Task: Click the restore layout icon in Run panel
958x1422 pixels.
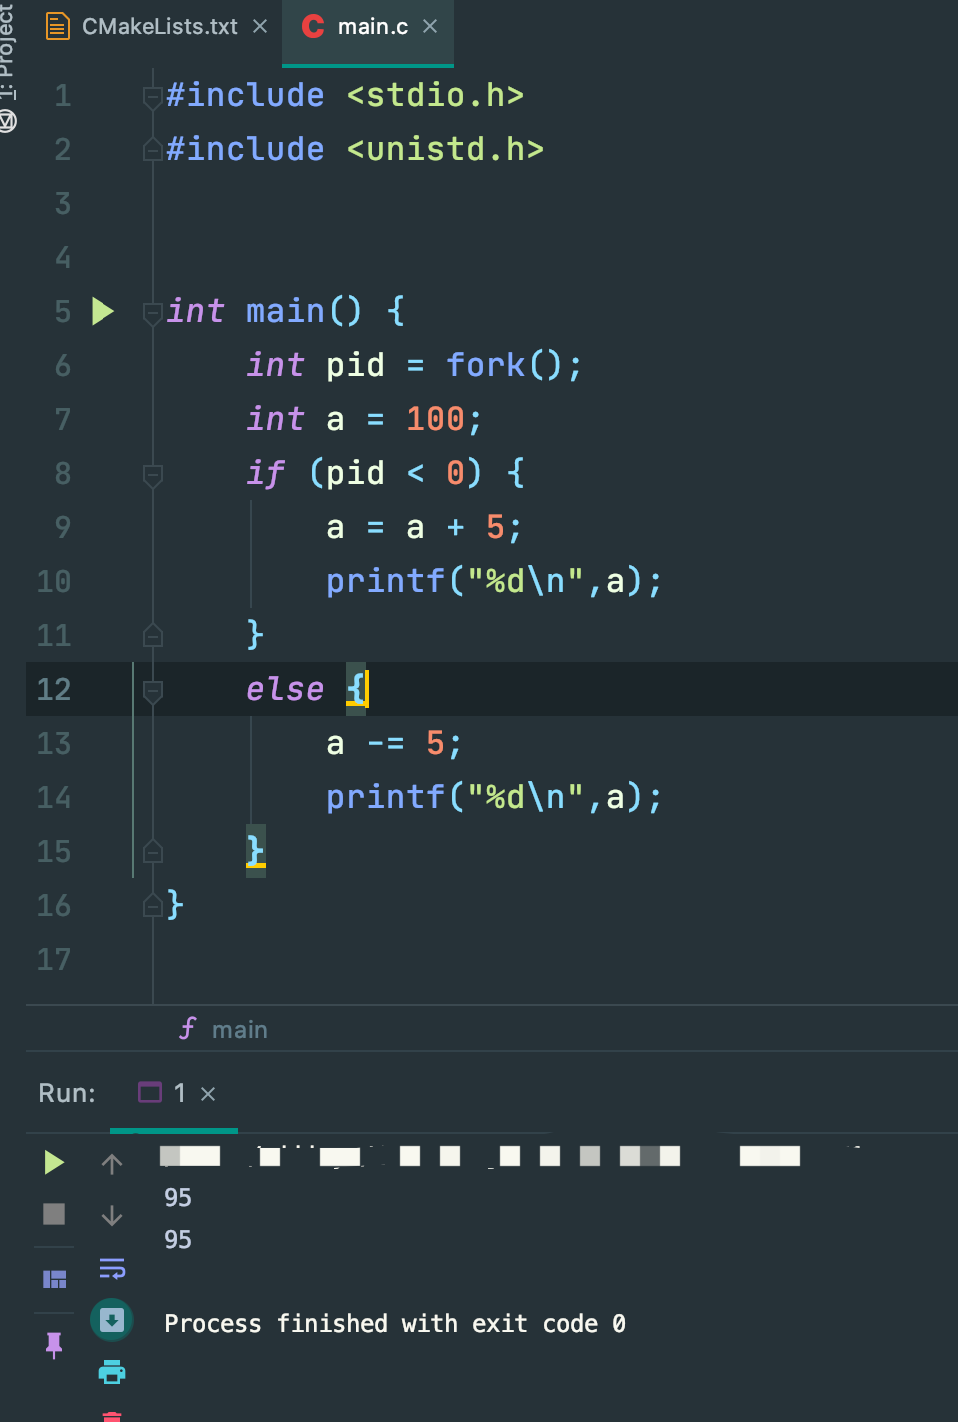Action: (x=54, y=1277)
